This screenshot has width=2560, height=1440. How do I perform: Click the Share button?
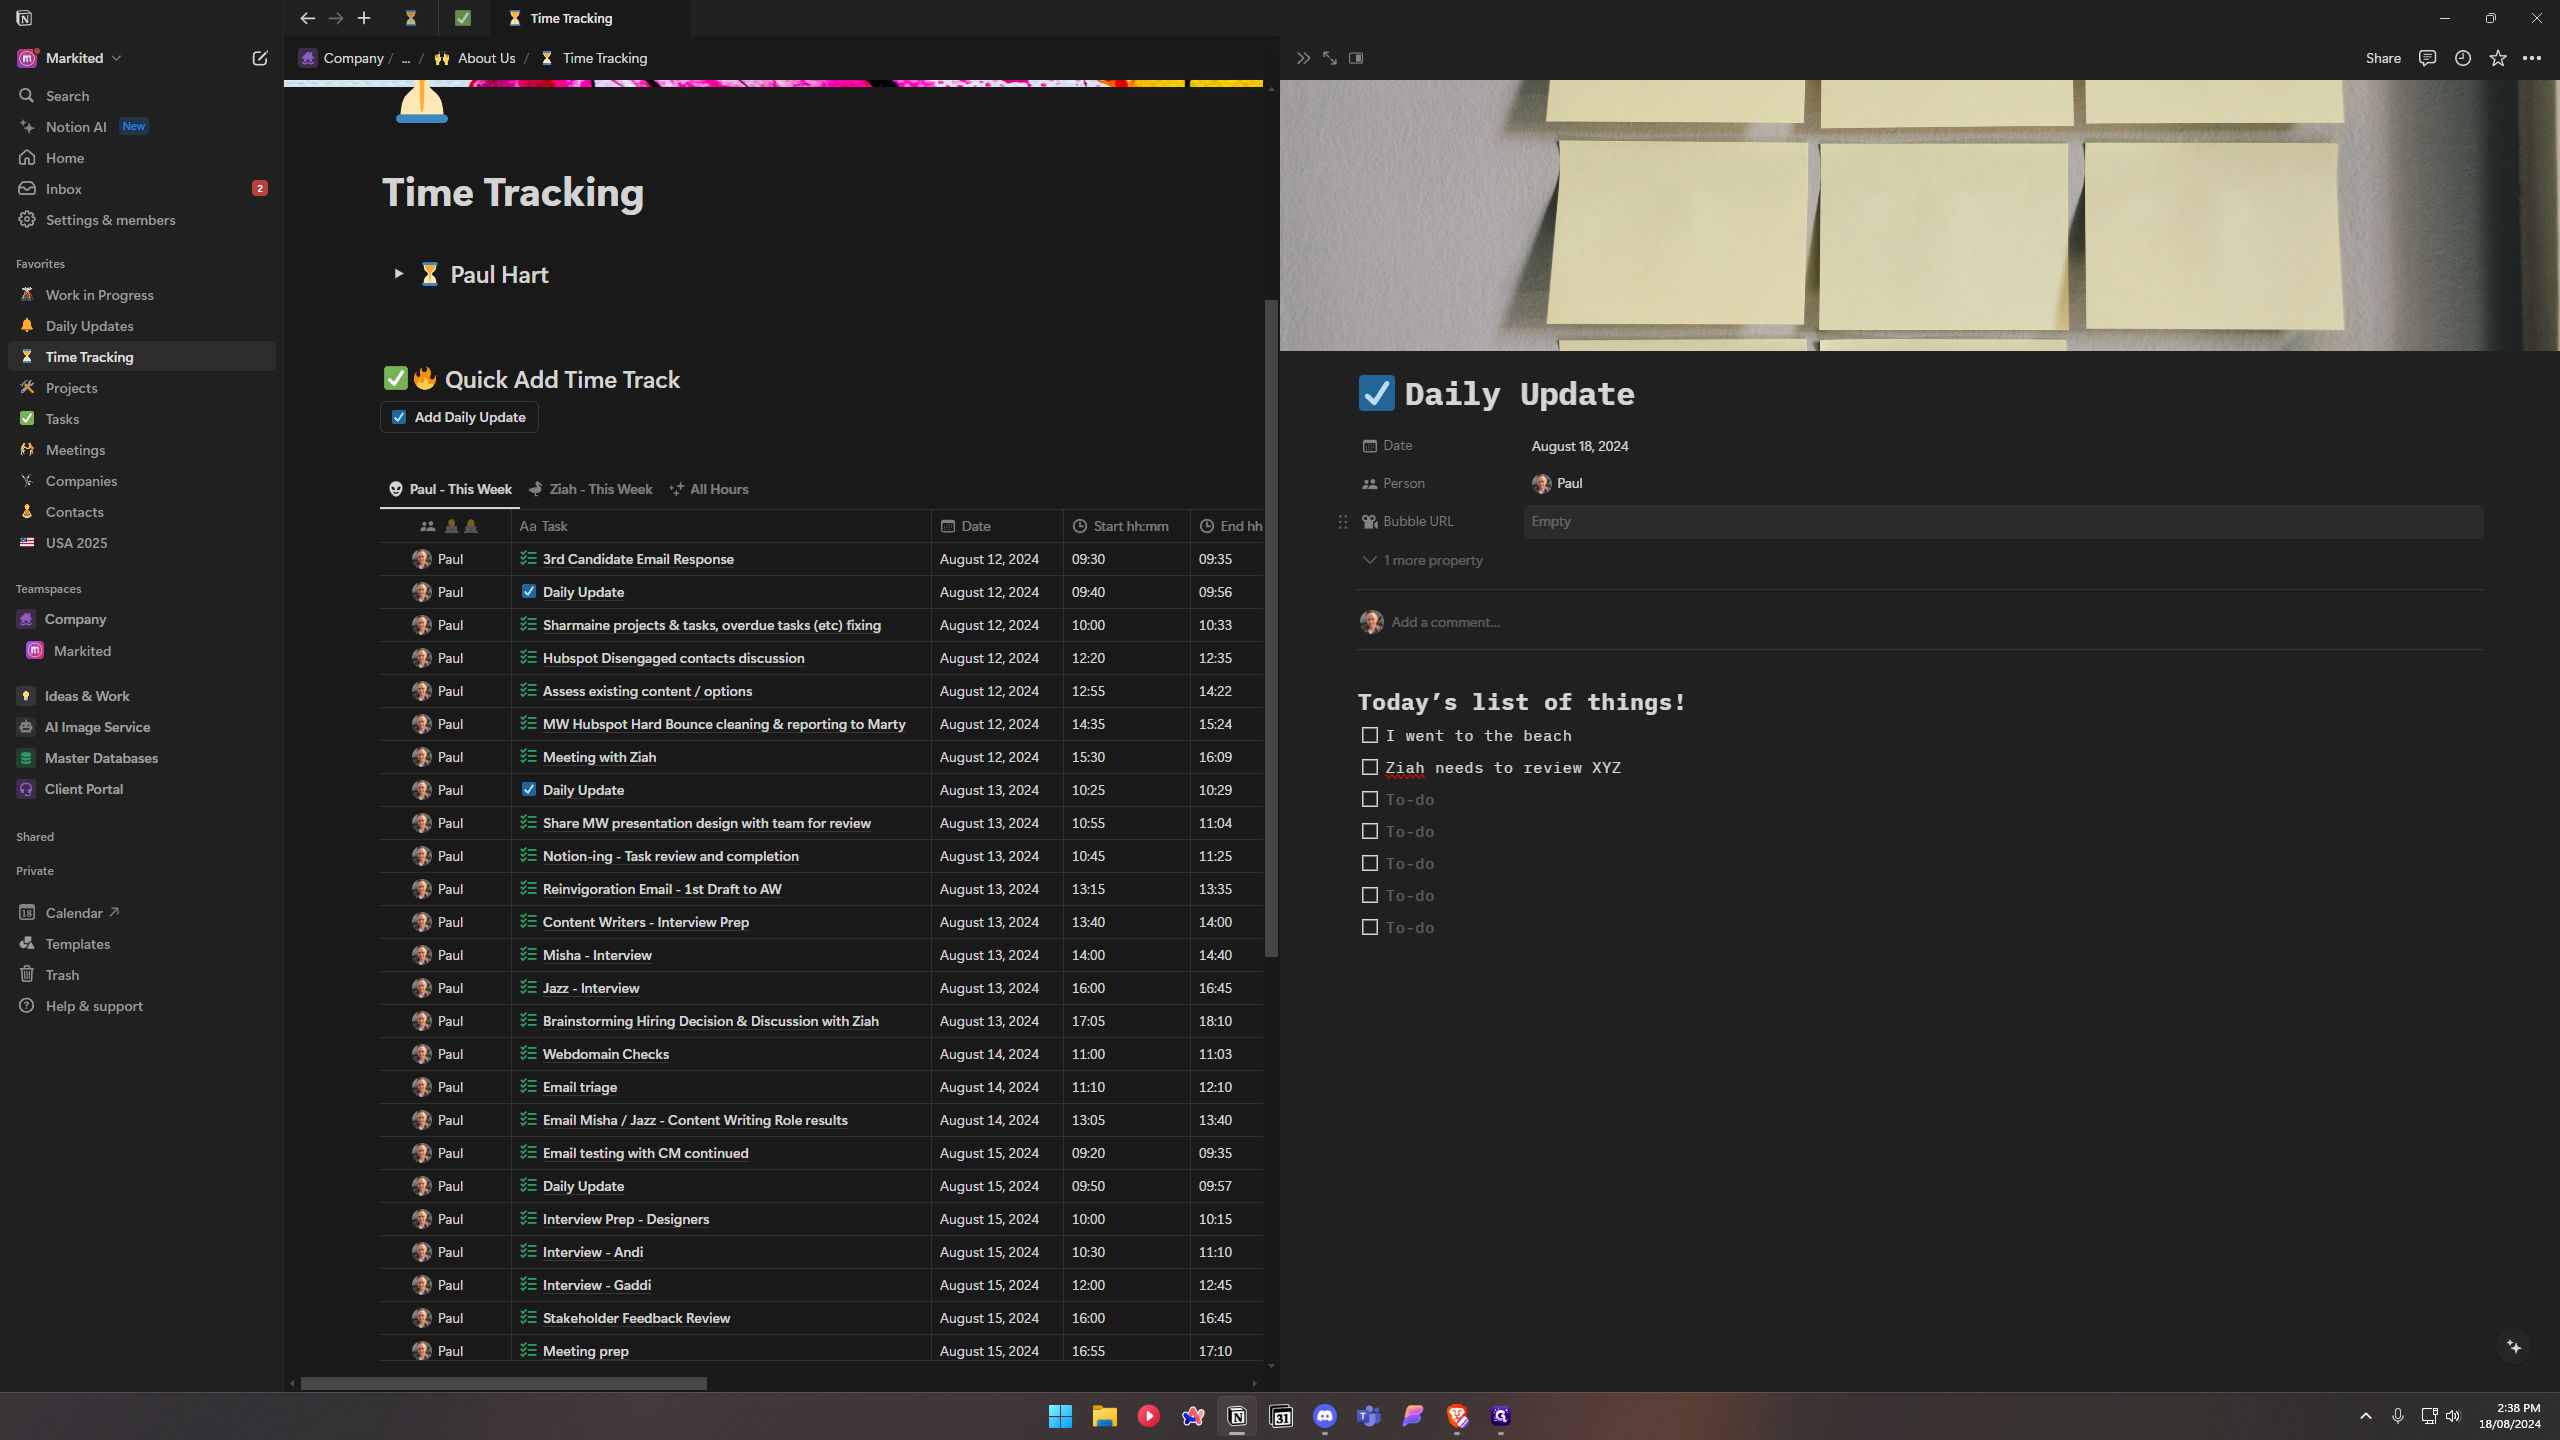pyautogui.click(x=2383, y=58)
